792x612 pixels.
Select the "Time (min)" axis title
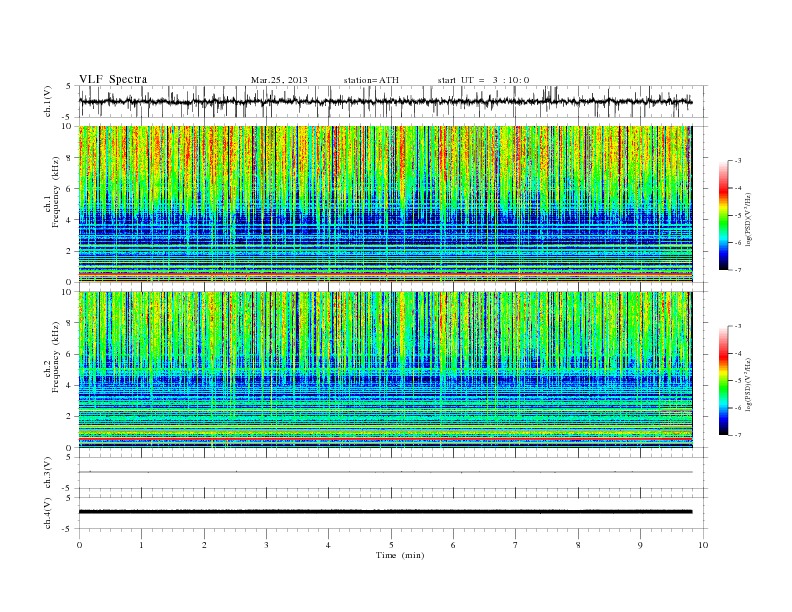[x=400, y=555]
